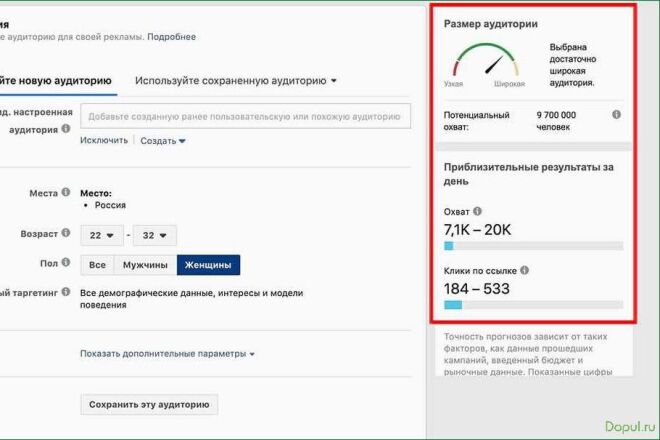Click custom audience input field
660x440 pixels.
coord(245,116)
